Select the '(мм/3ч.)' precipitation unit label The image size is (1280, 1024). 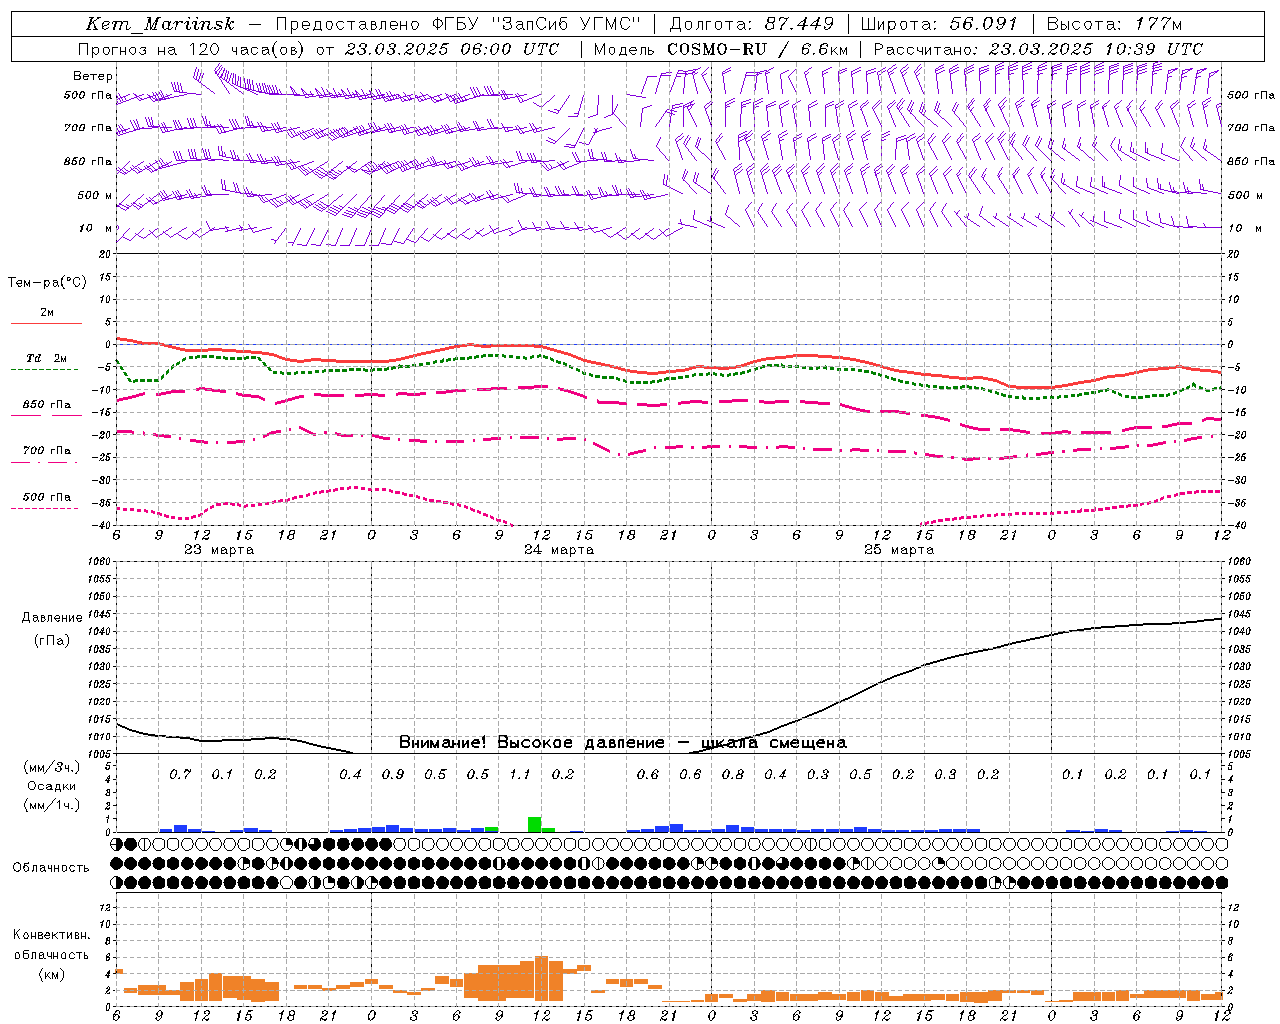click(x=51, y=767)
